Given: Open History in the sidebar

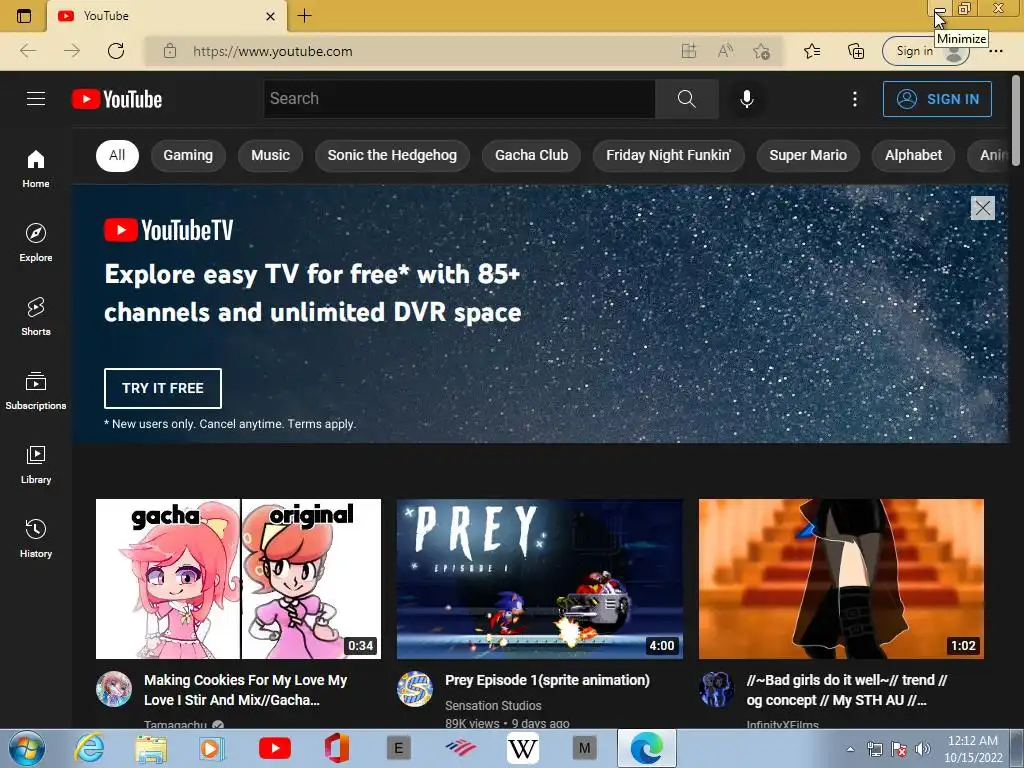Looking at the screenshot, I should coord(36,538).
